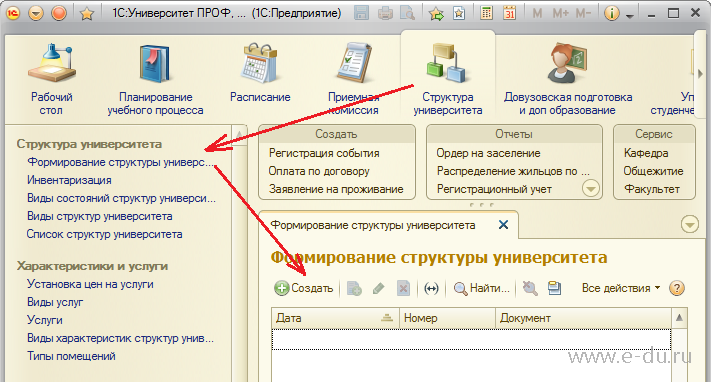Click the navigation panel scroll up arrow

239,134
